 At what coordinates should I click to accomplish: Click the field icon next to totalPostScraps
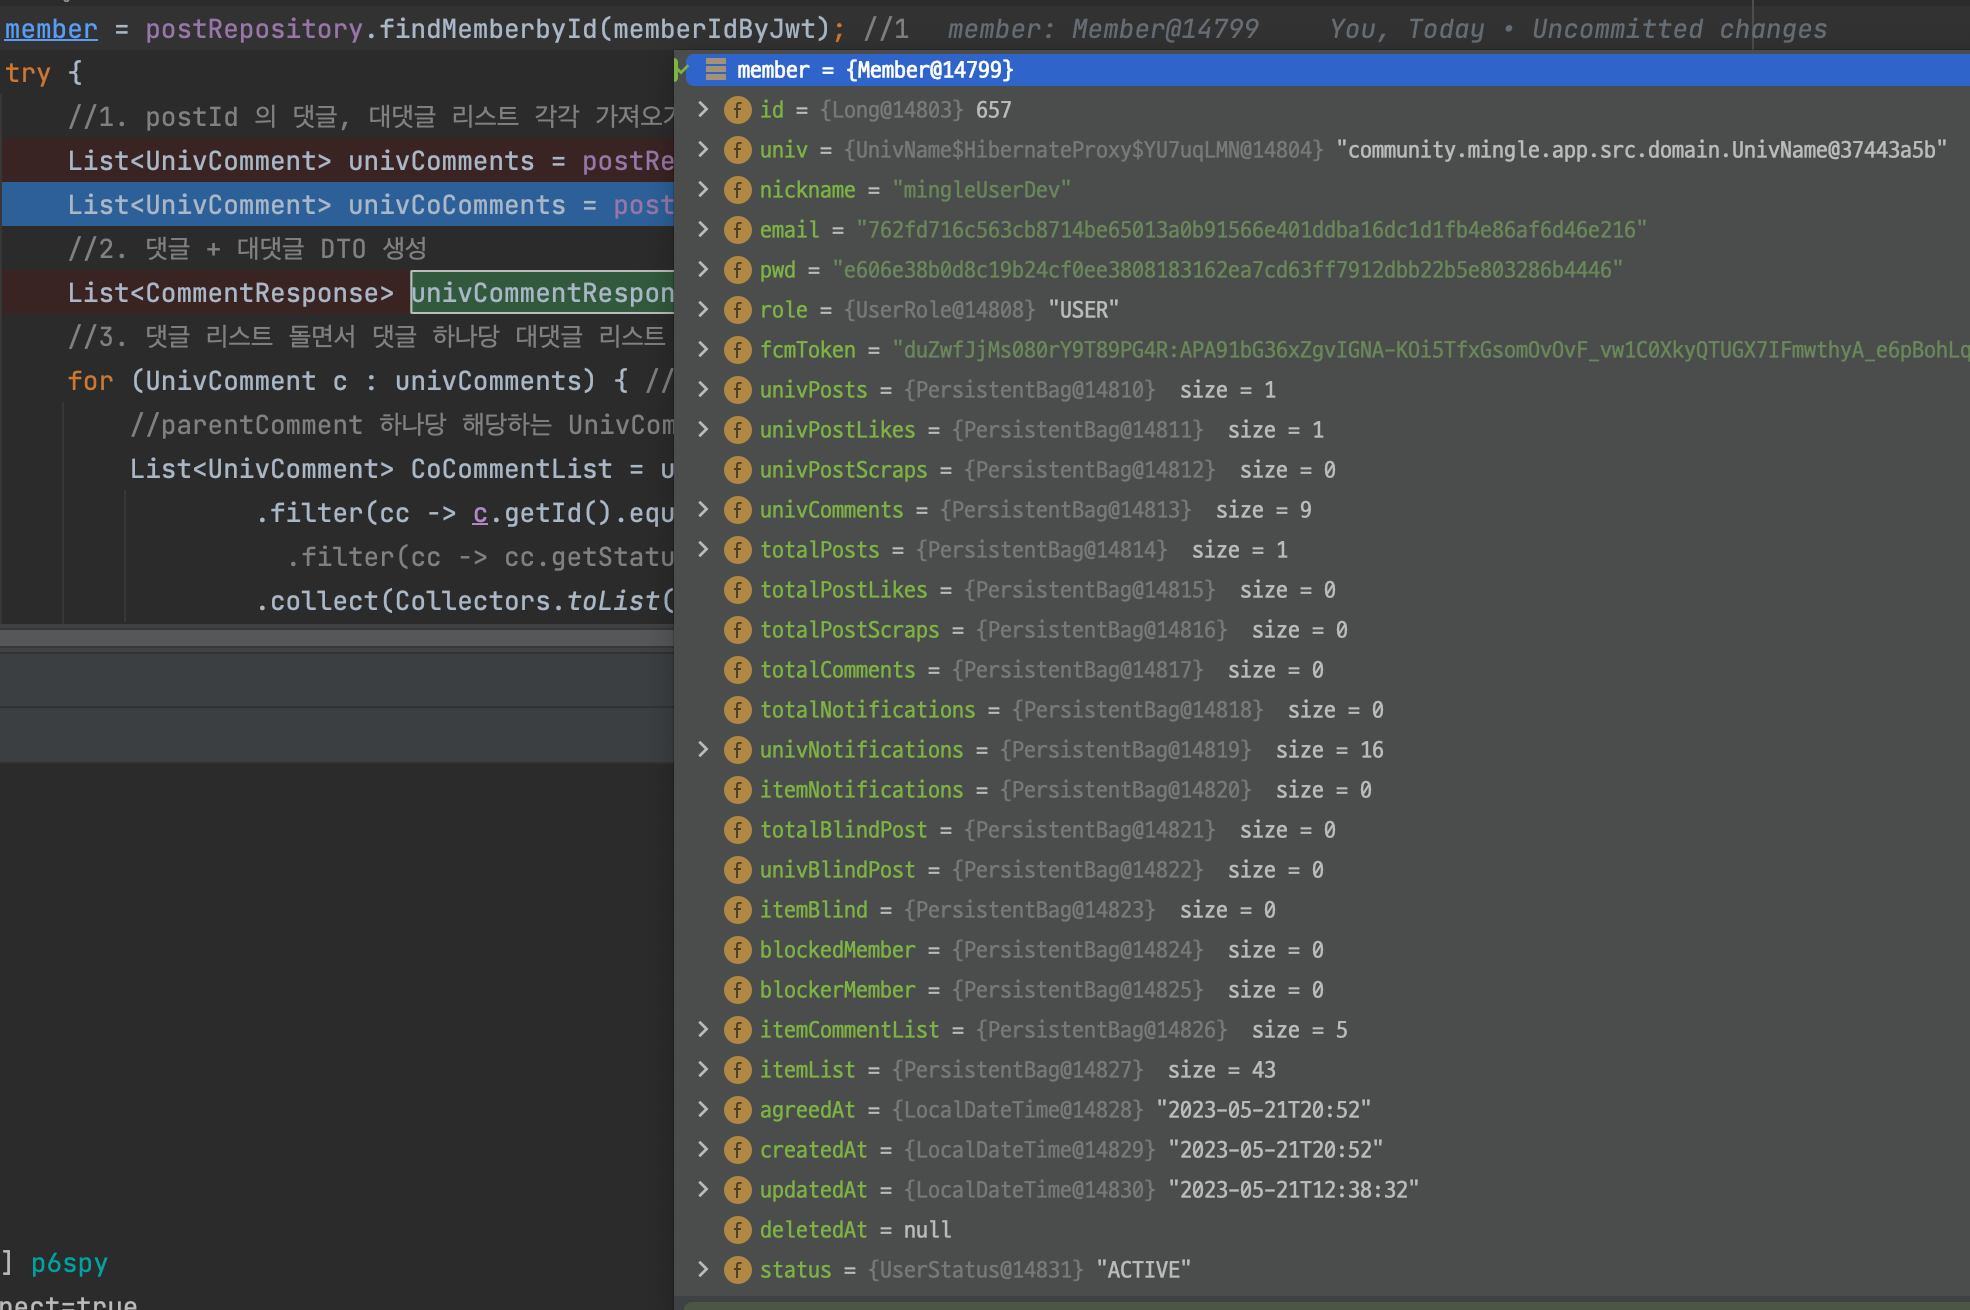pyautogui.click(x=738, y=630)
